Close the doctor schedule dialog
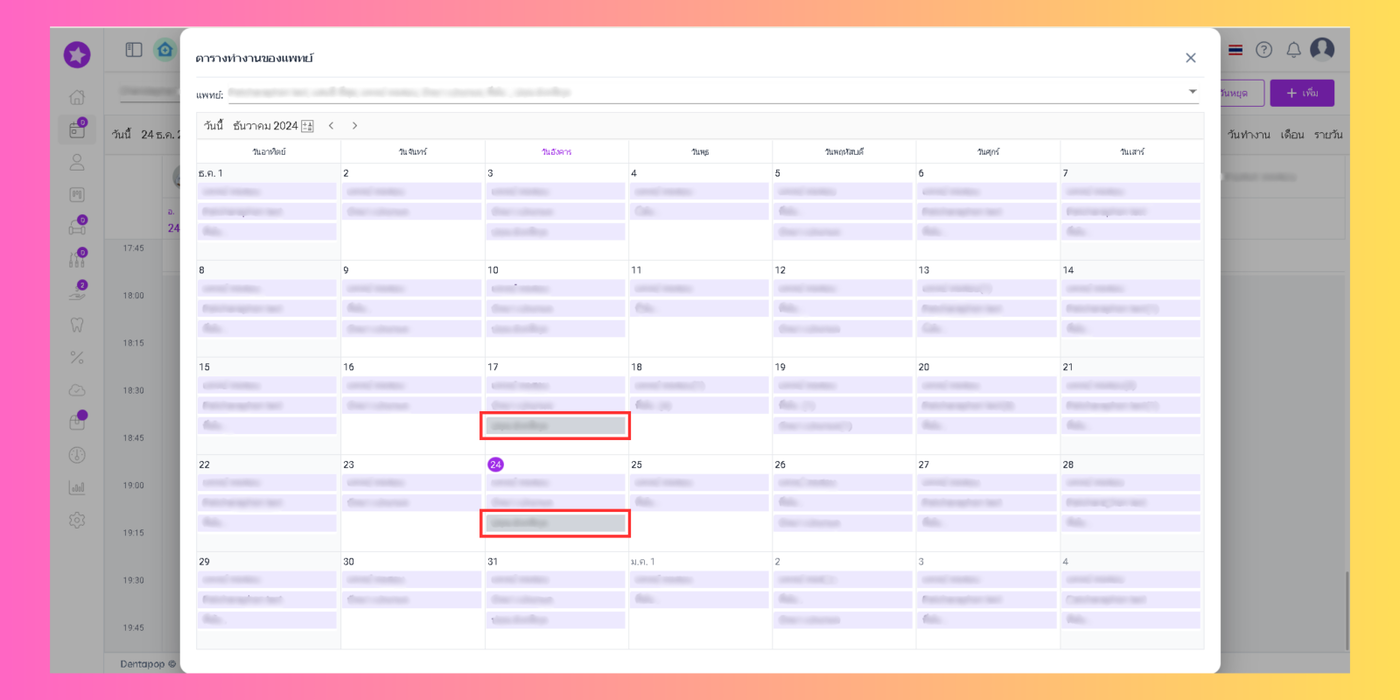 coord(1190,58)
